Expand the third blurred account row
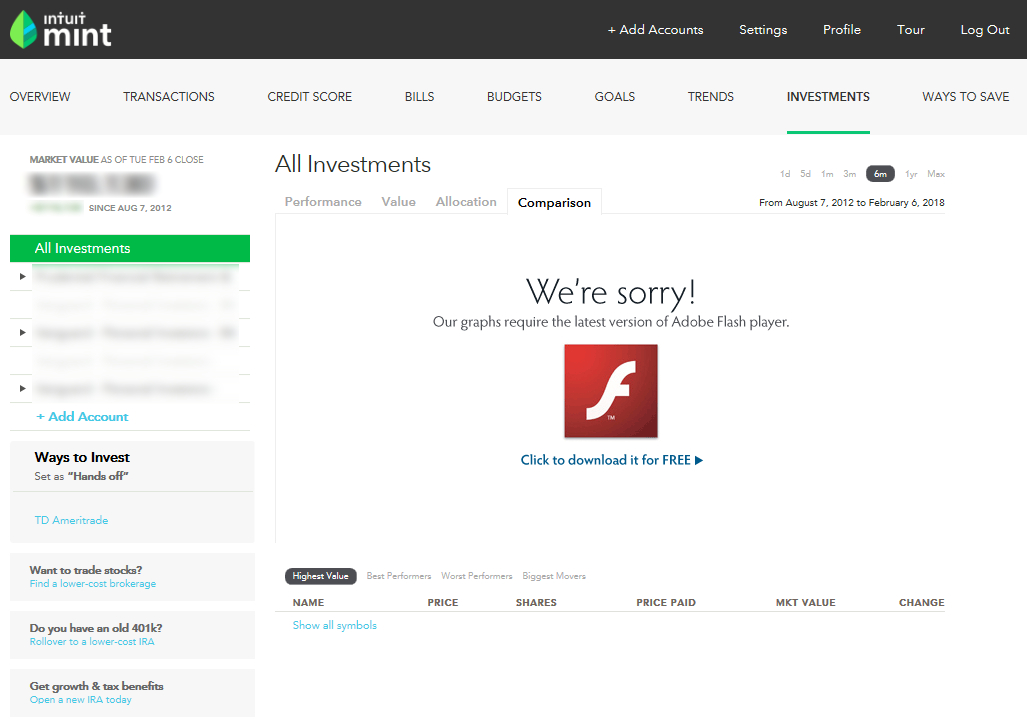The height and width of the screenshot is (722, 1027). pyautogui.click(x=22, y=332)
